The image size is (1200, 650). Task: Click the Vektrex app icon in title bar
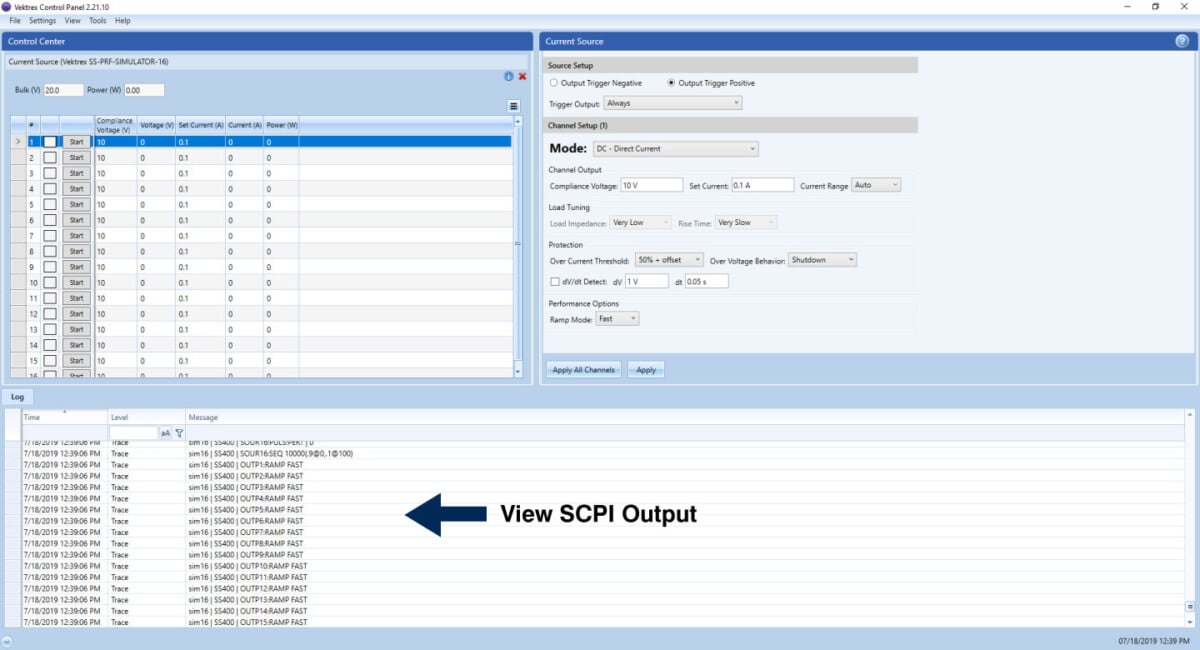tap(7, 6)
